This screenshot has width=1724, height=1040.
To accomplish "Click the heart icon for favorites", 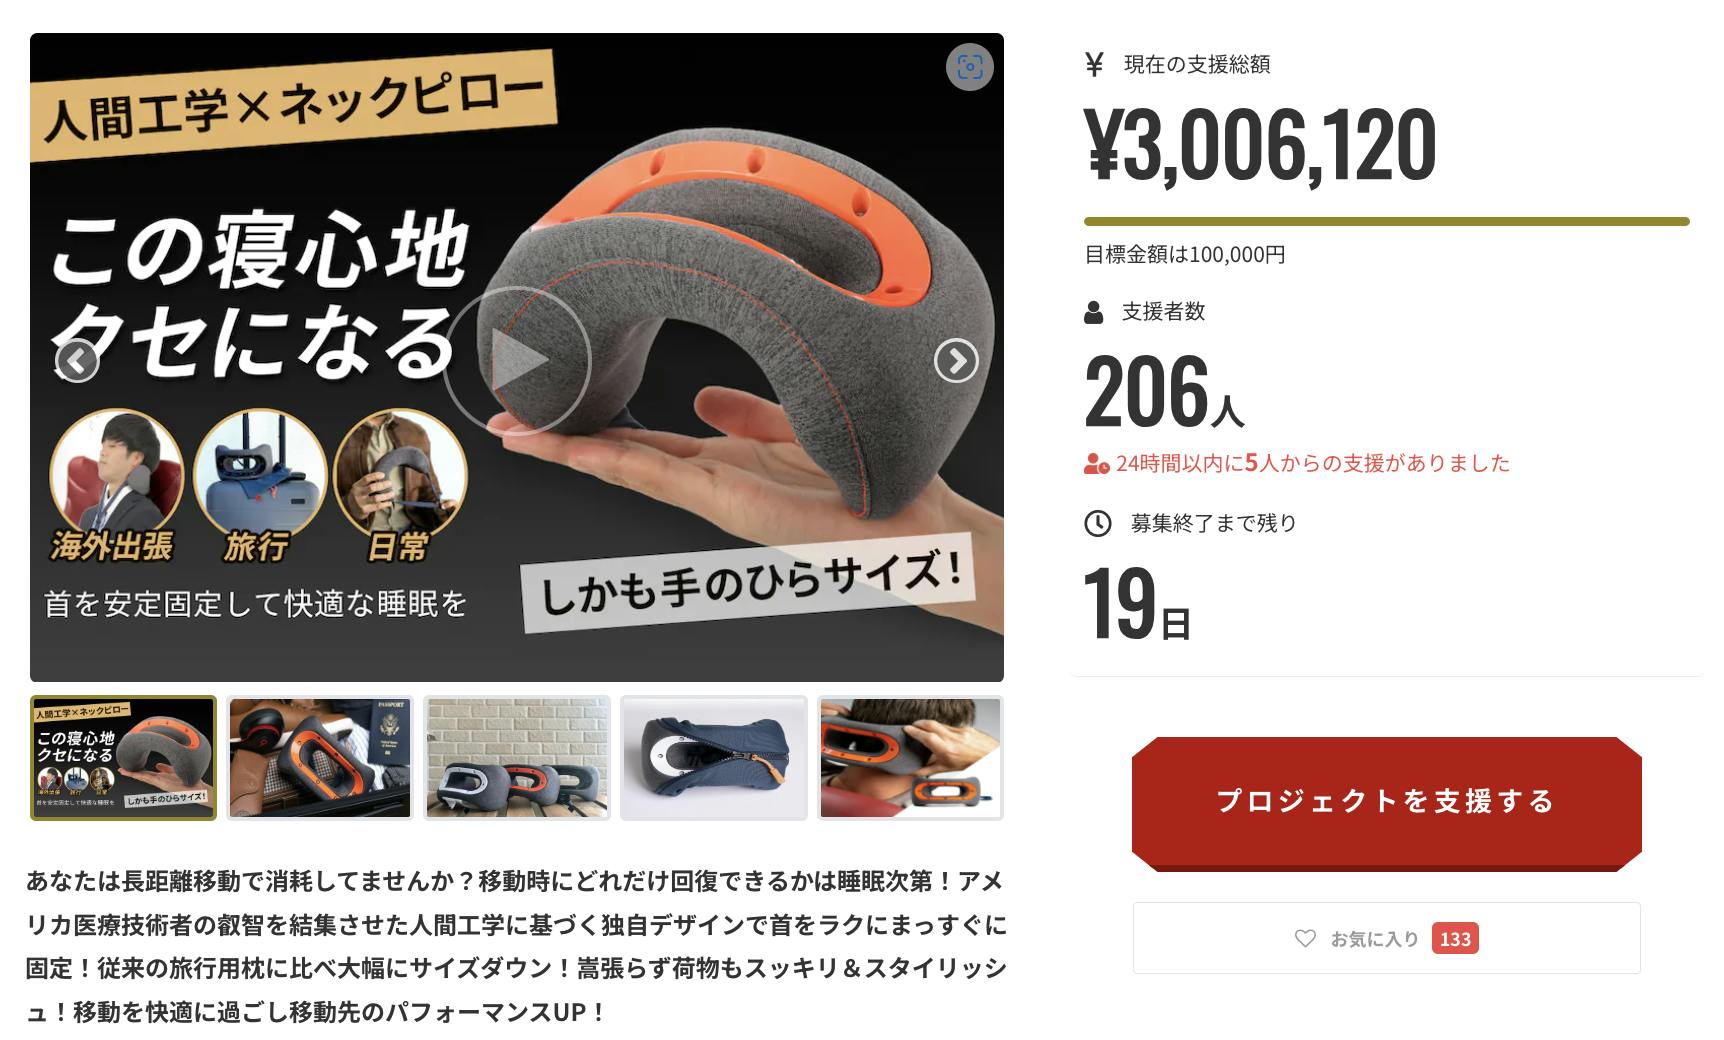I will point(1305,938).
